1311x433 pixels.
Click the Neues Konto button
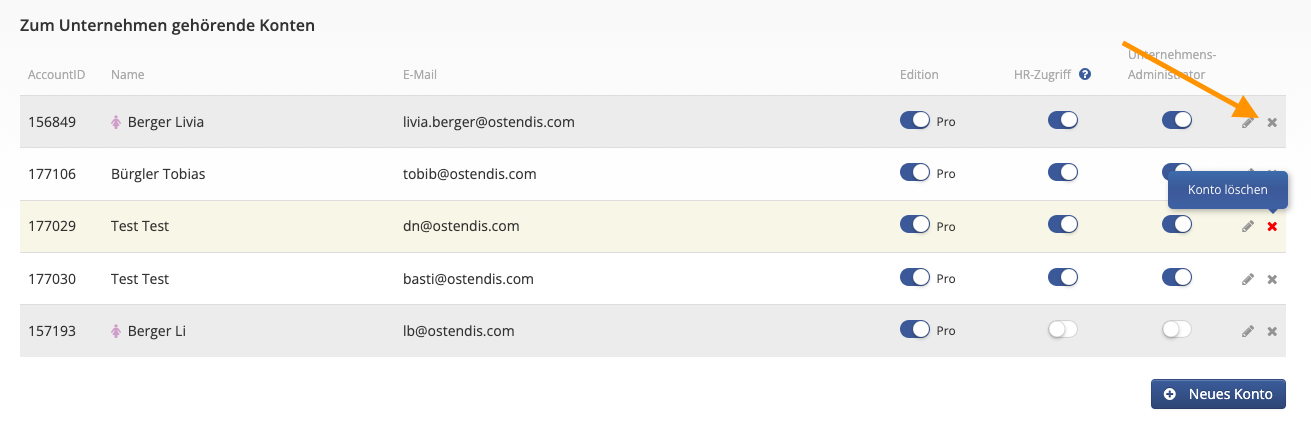(1218, 394)
